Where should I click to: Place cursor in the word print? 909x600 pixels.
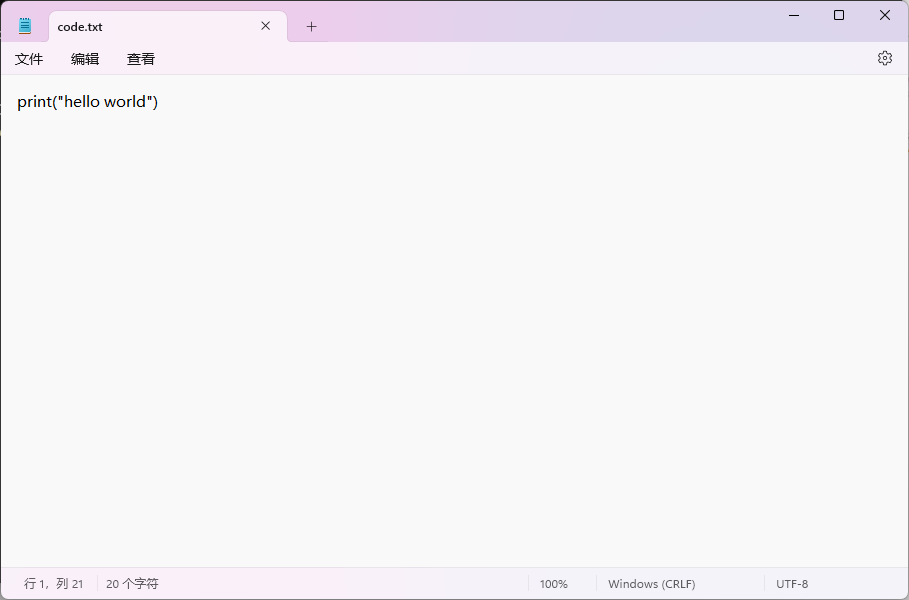point(33,102)
